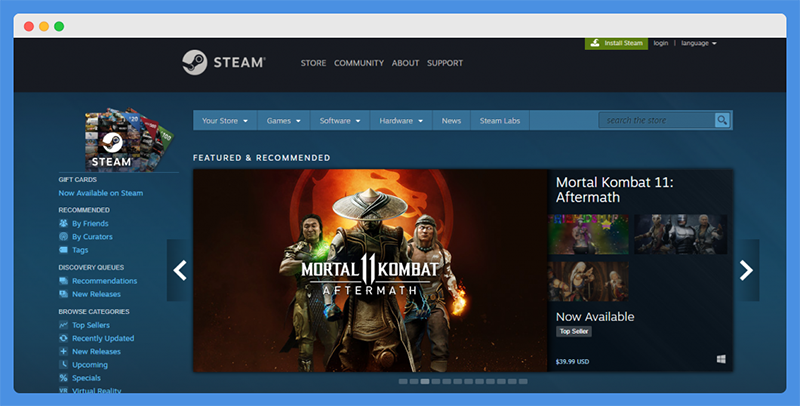Open the Top Sellers category link
Viewport: 800px width, 406px height.
point(91,325)
